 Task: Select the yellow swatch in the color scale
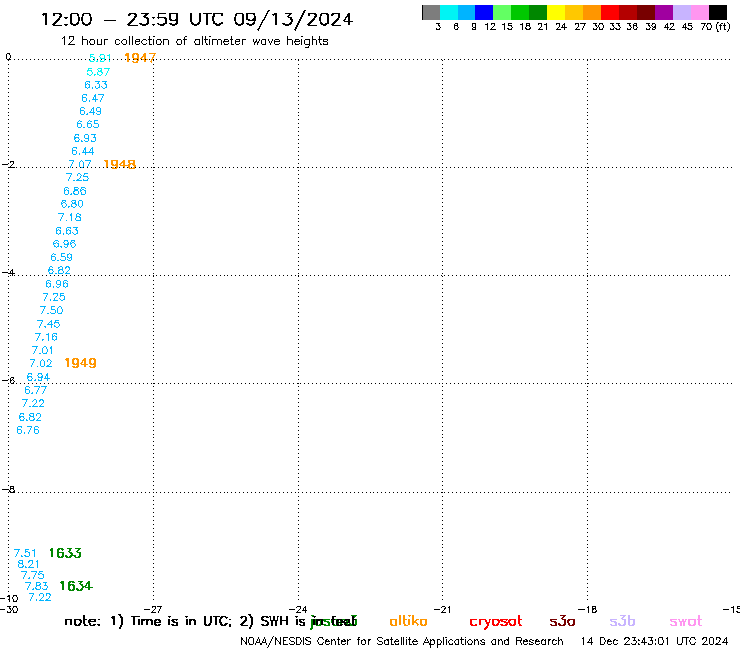coord(556,12)
